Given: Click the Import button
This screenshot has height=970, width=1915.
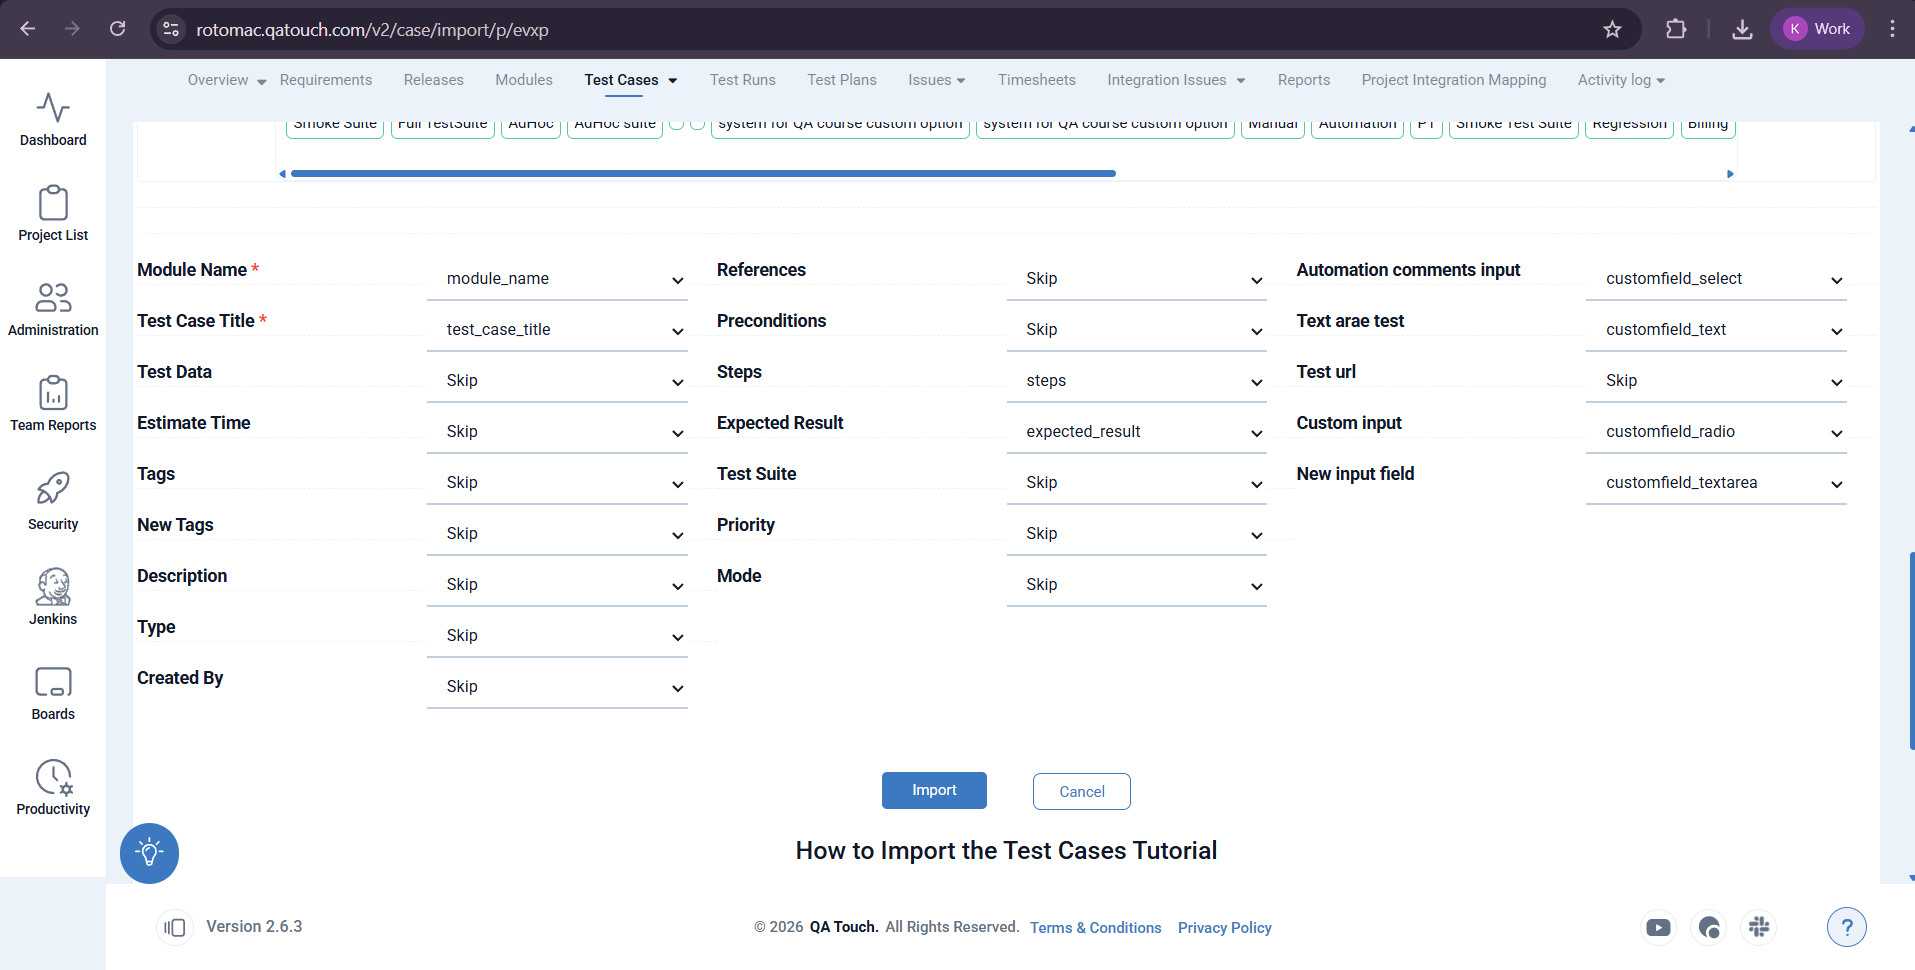Looking at the screenshot, I should pyautogui.click(x=934, y=790).
